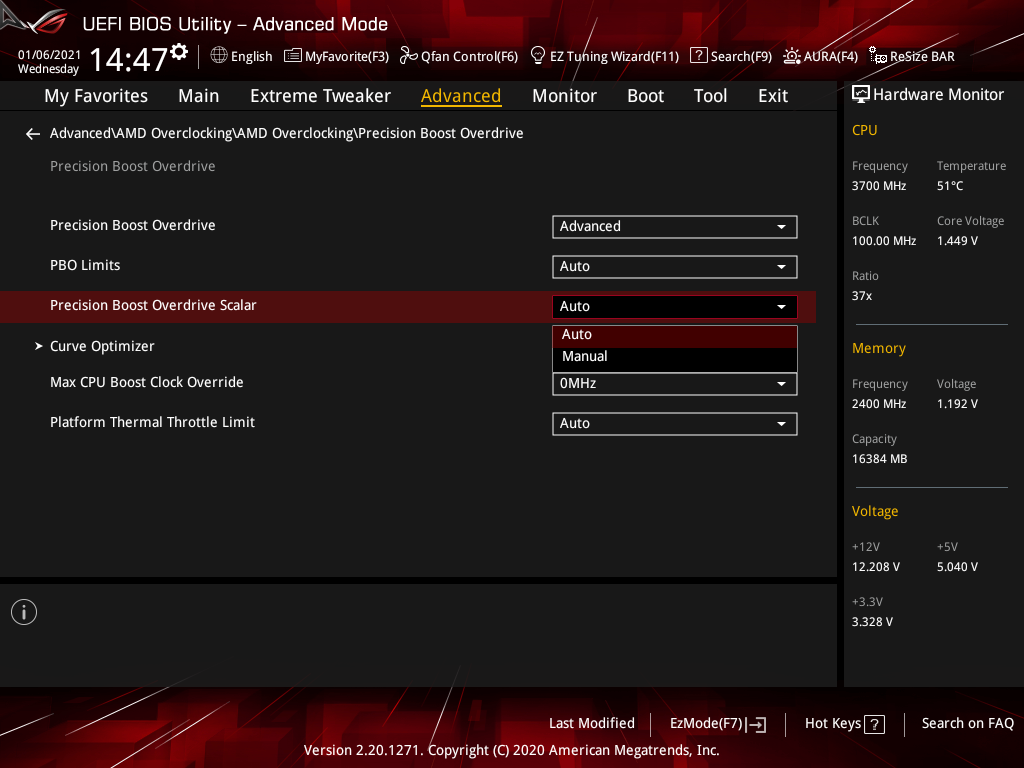The width and height of the screenshot is (1024, 768).
Task: Click Core Voltage 1.449 V value
Action: 957,241
